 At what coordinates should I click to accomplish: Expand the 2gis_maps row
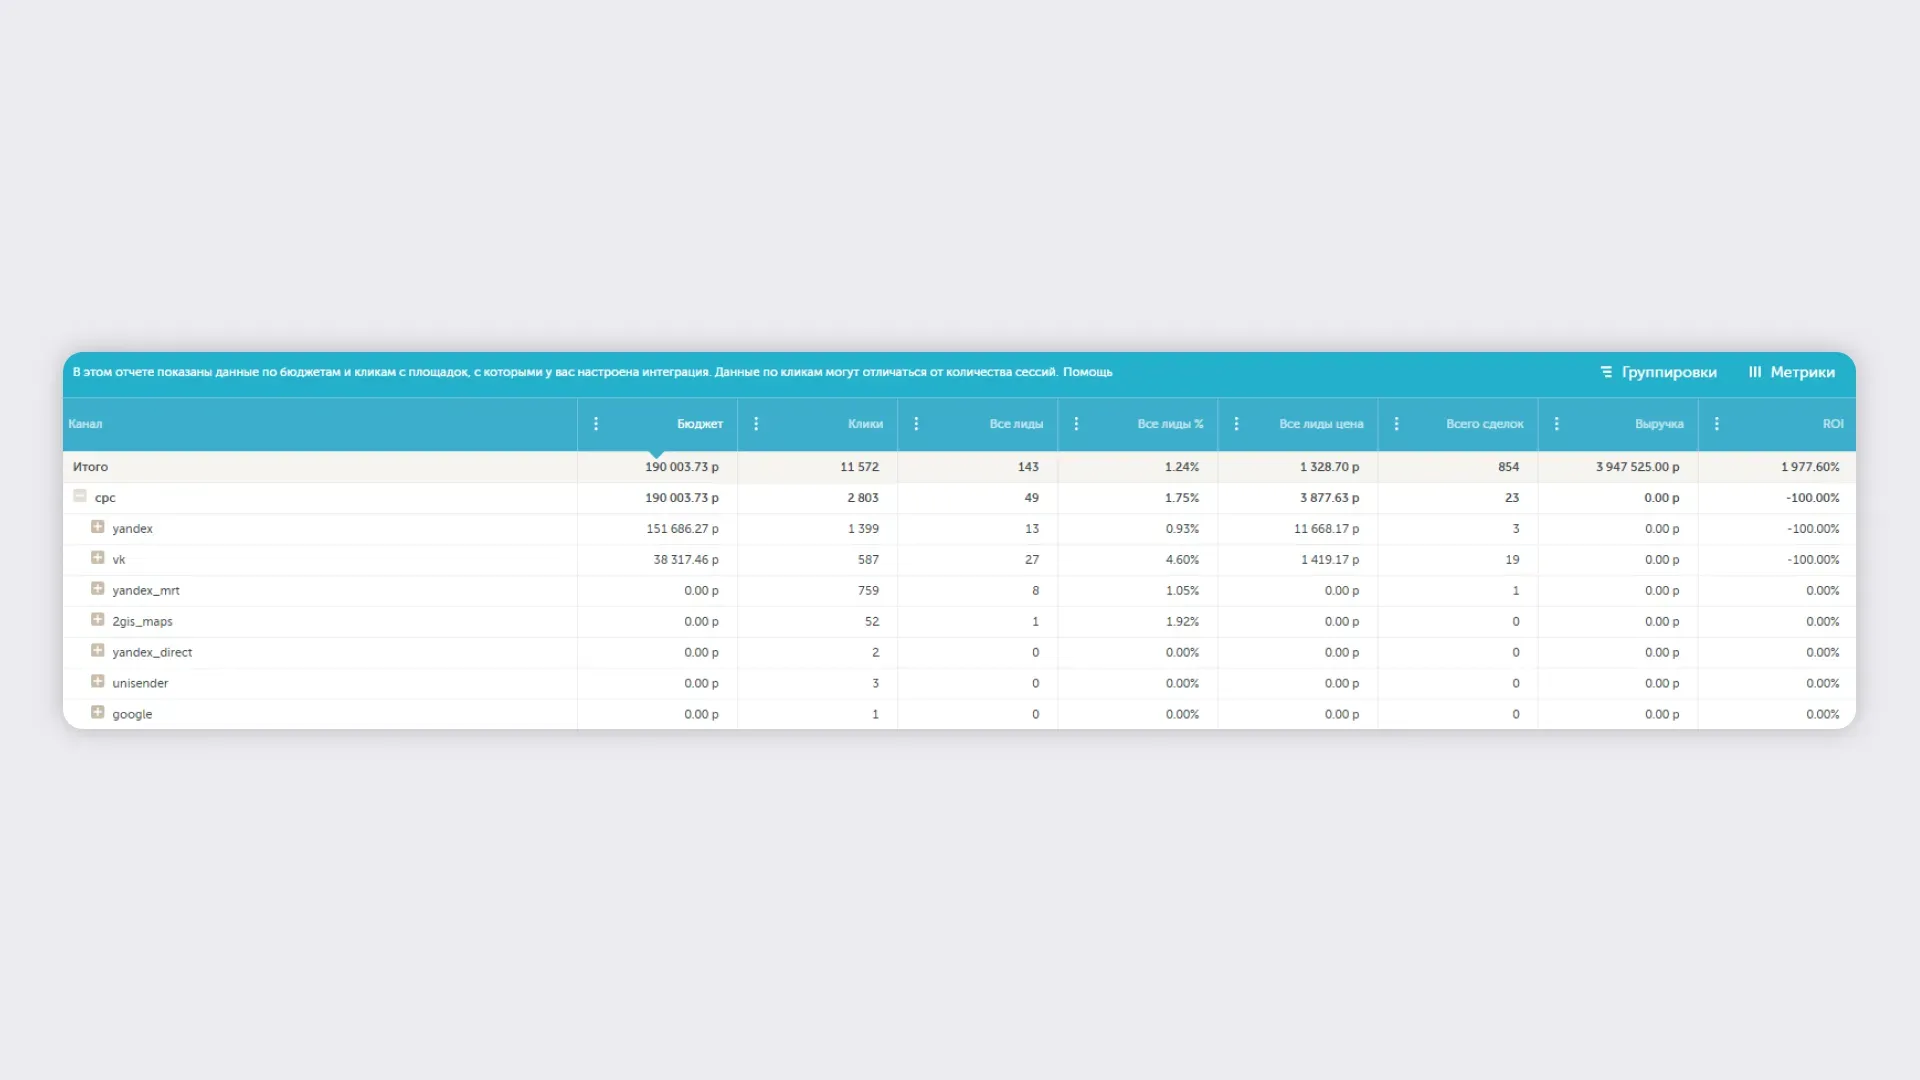[97, 620]
